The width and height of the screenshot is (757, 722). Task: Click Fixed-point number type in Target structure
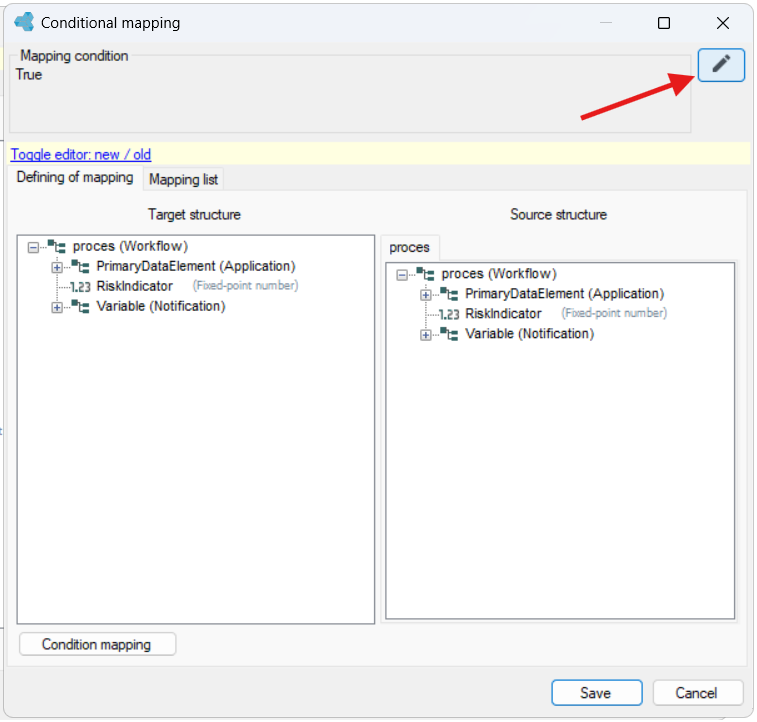click(x=246, y=286)
